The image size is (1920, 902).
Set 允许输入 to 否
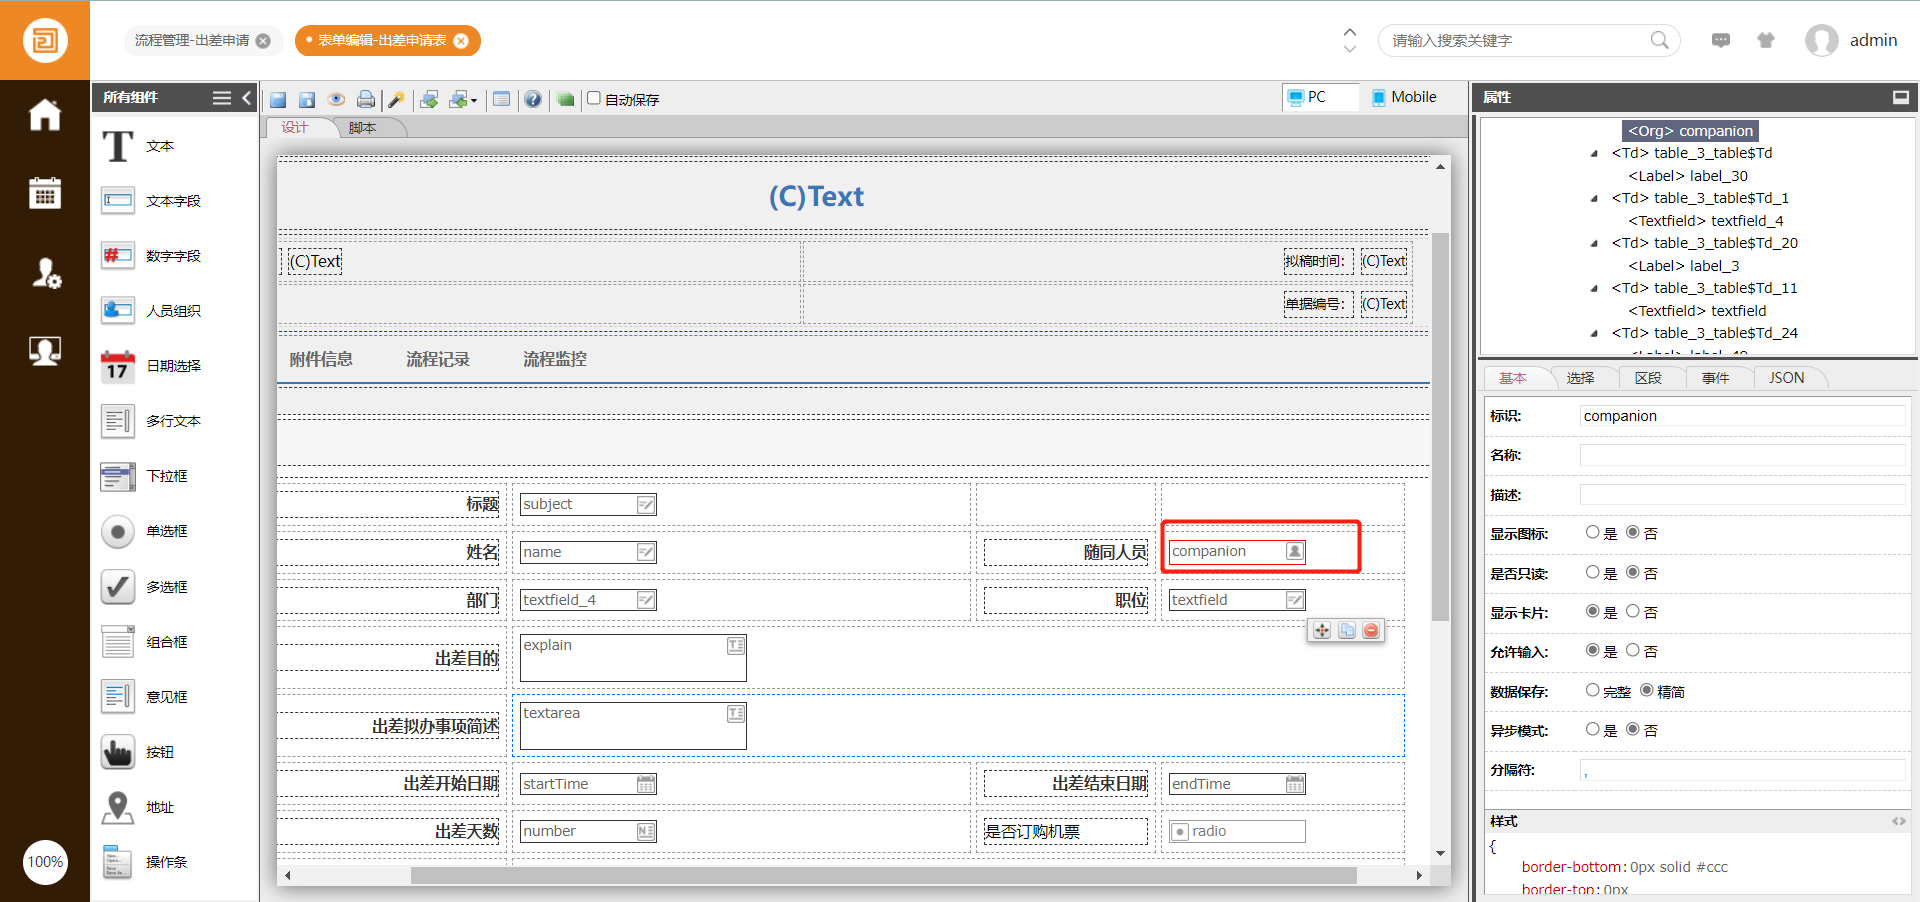tap(1633, 651)
